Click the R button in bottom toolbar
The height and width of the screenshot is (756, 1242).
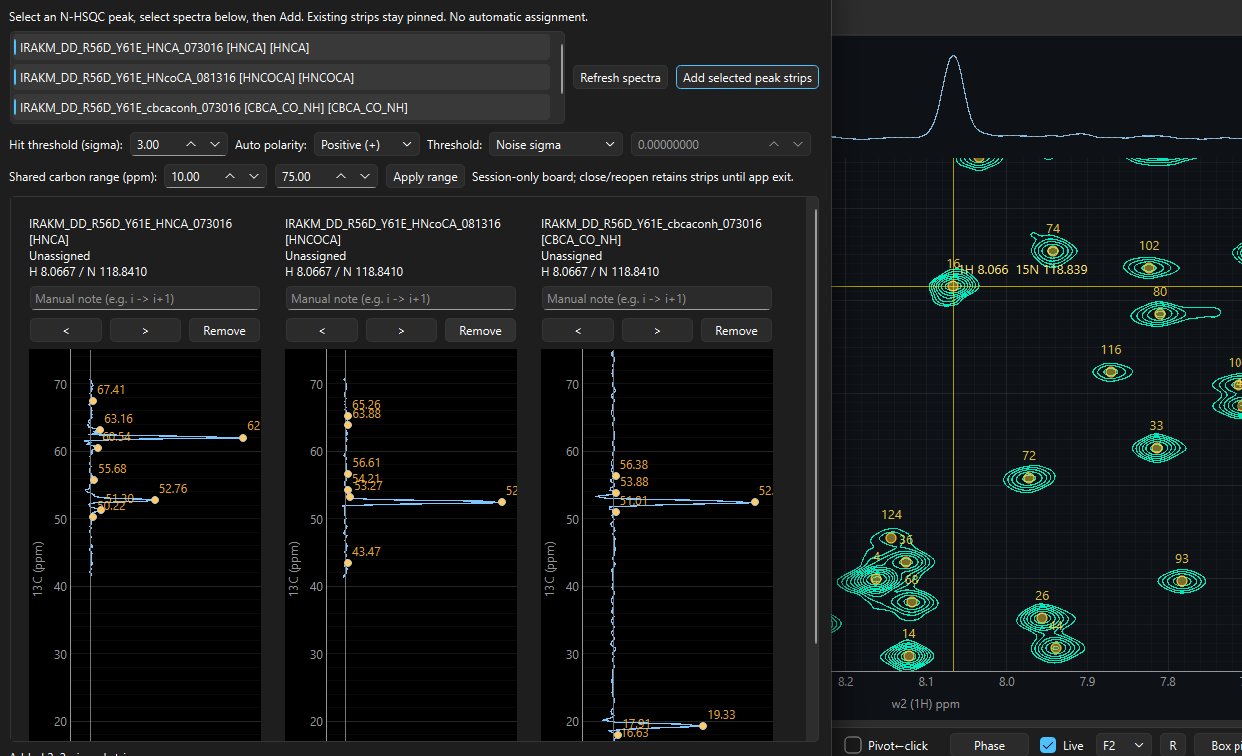(1172, 745)
